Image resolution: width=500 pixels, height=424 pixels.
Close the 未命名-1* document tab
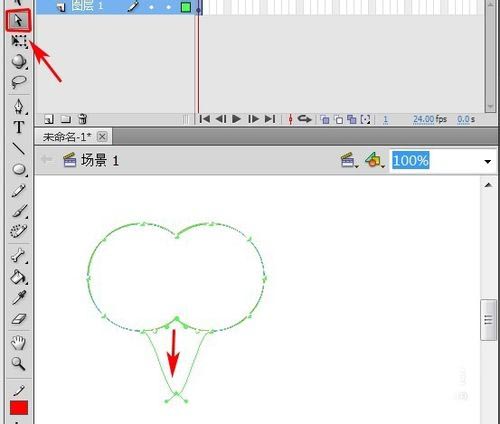click(102, 137)
